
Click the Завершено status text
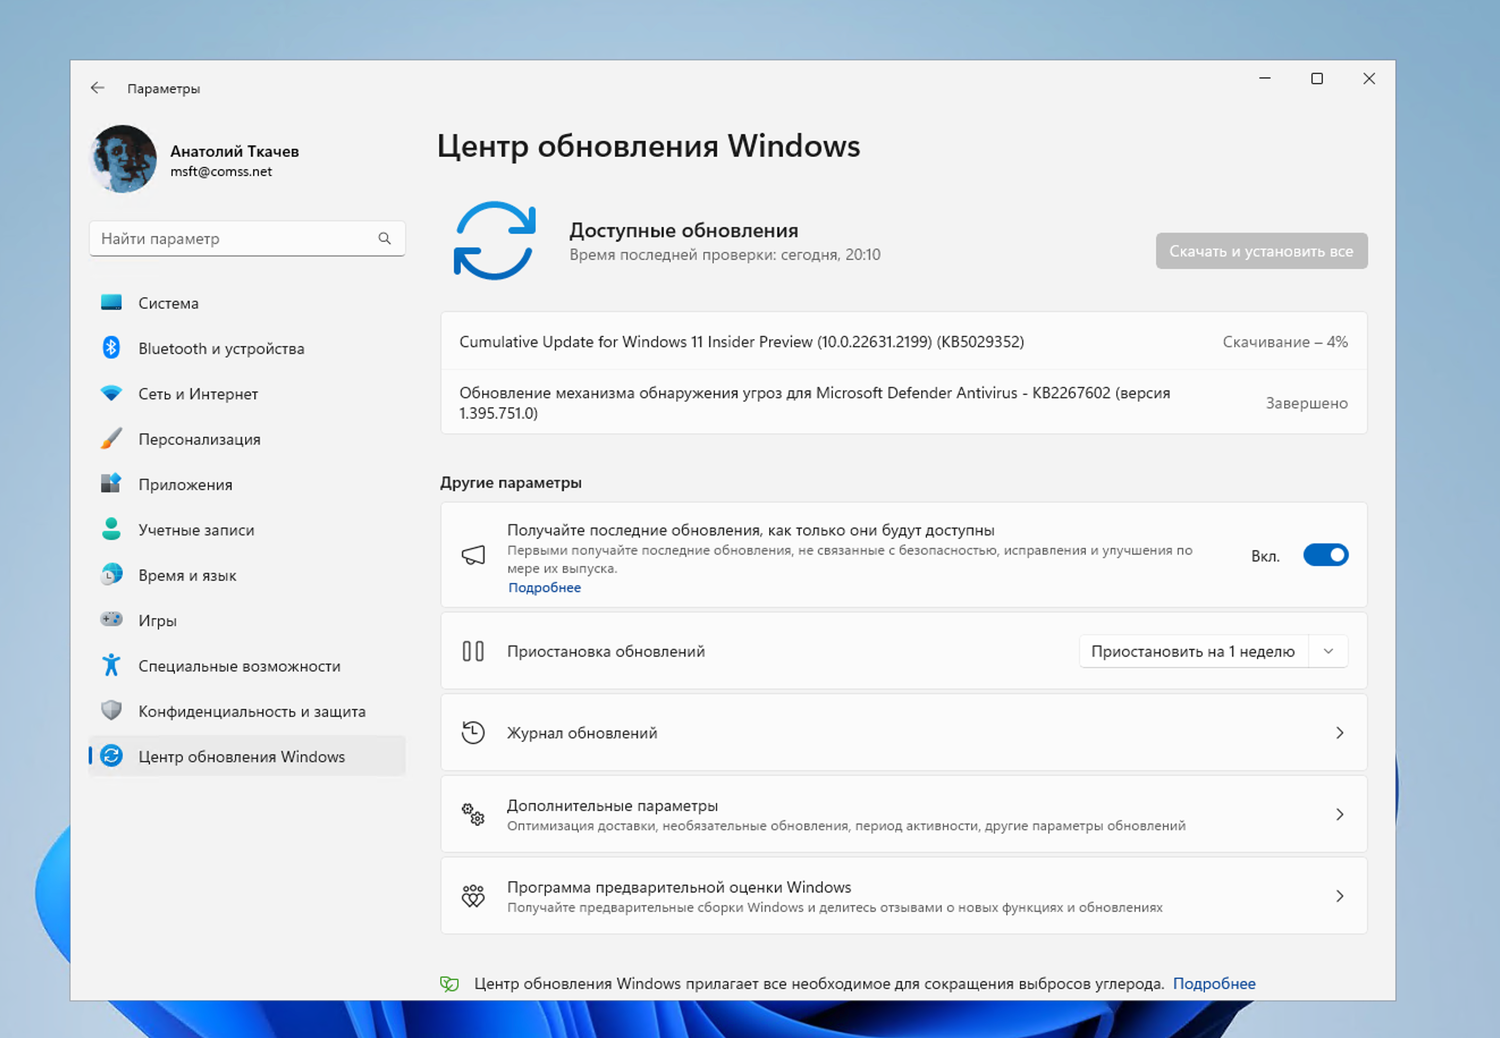[1307, 403]
